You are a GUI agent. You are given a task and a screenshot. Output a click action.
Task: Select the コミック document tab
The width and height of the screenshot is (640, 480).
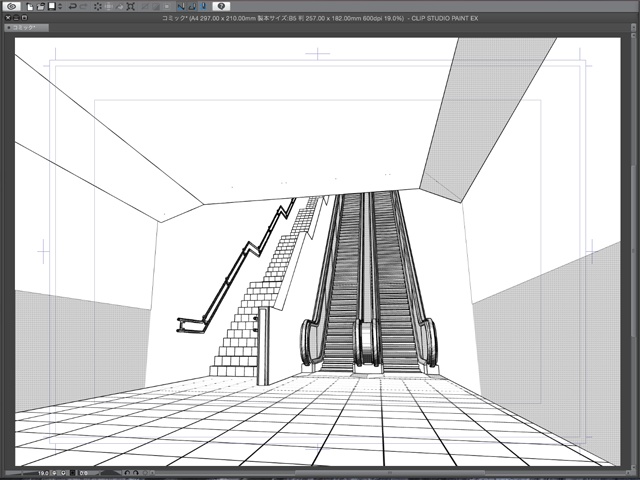(27, 27)
